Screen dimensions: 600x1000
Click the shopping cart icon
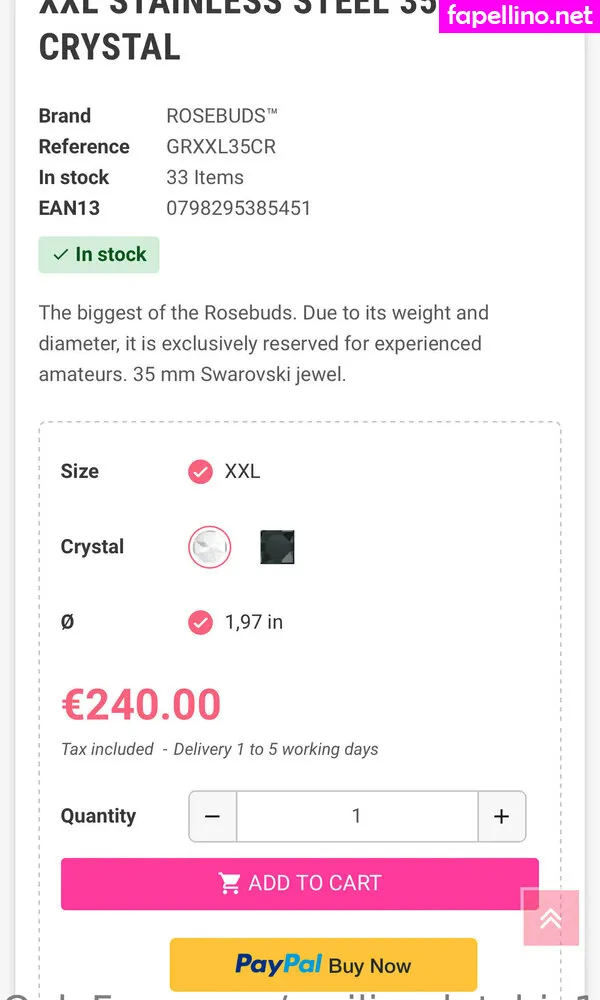230,884
